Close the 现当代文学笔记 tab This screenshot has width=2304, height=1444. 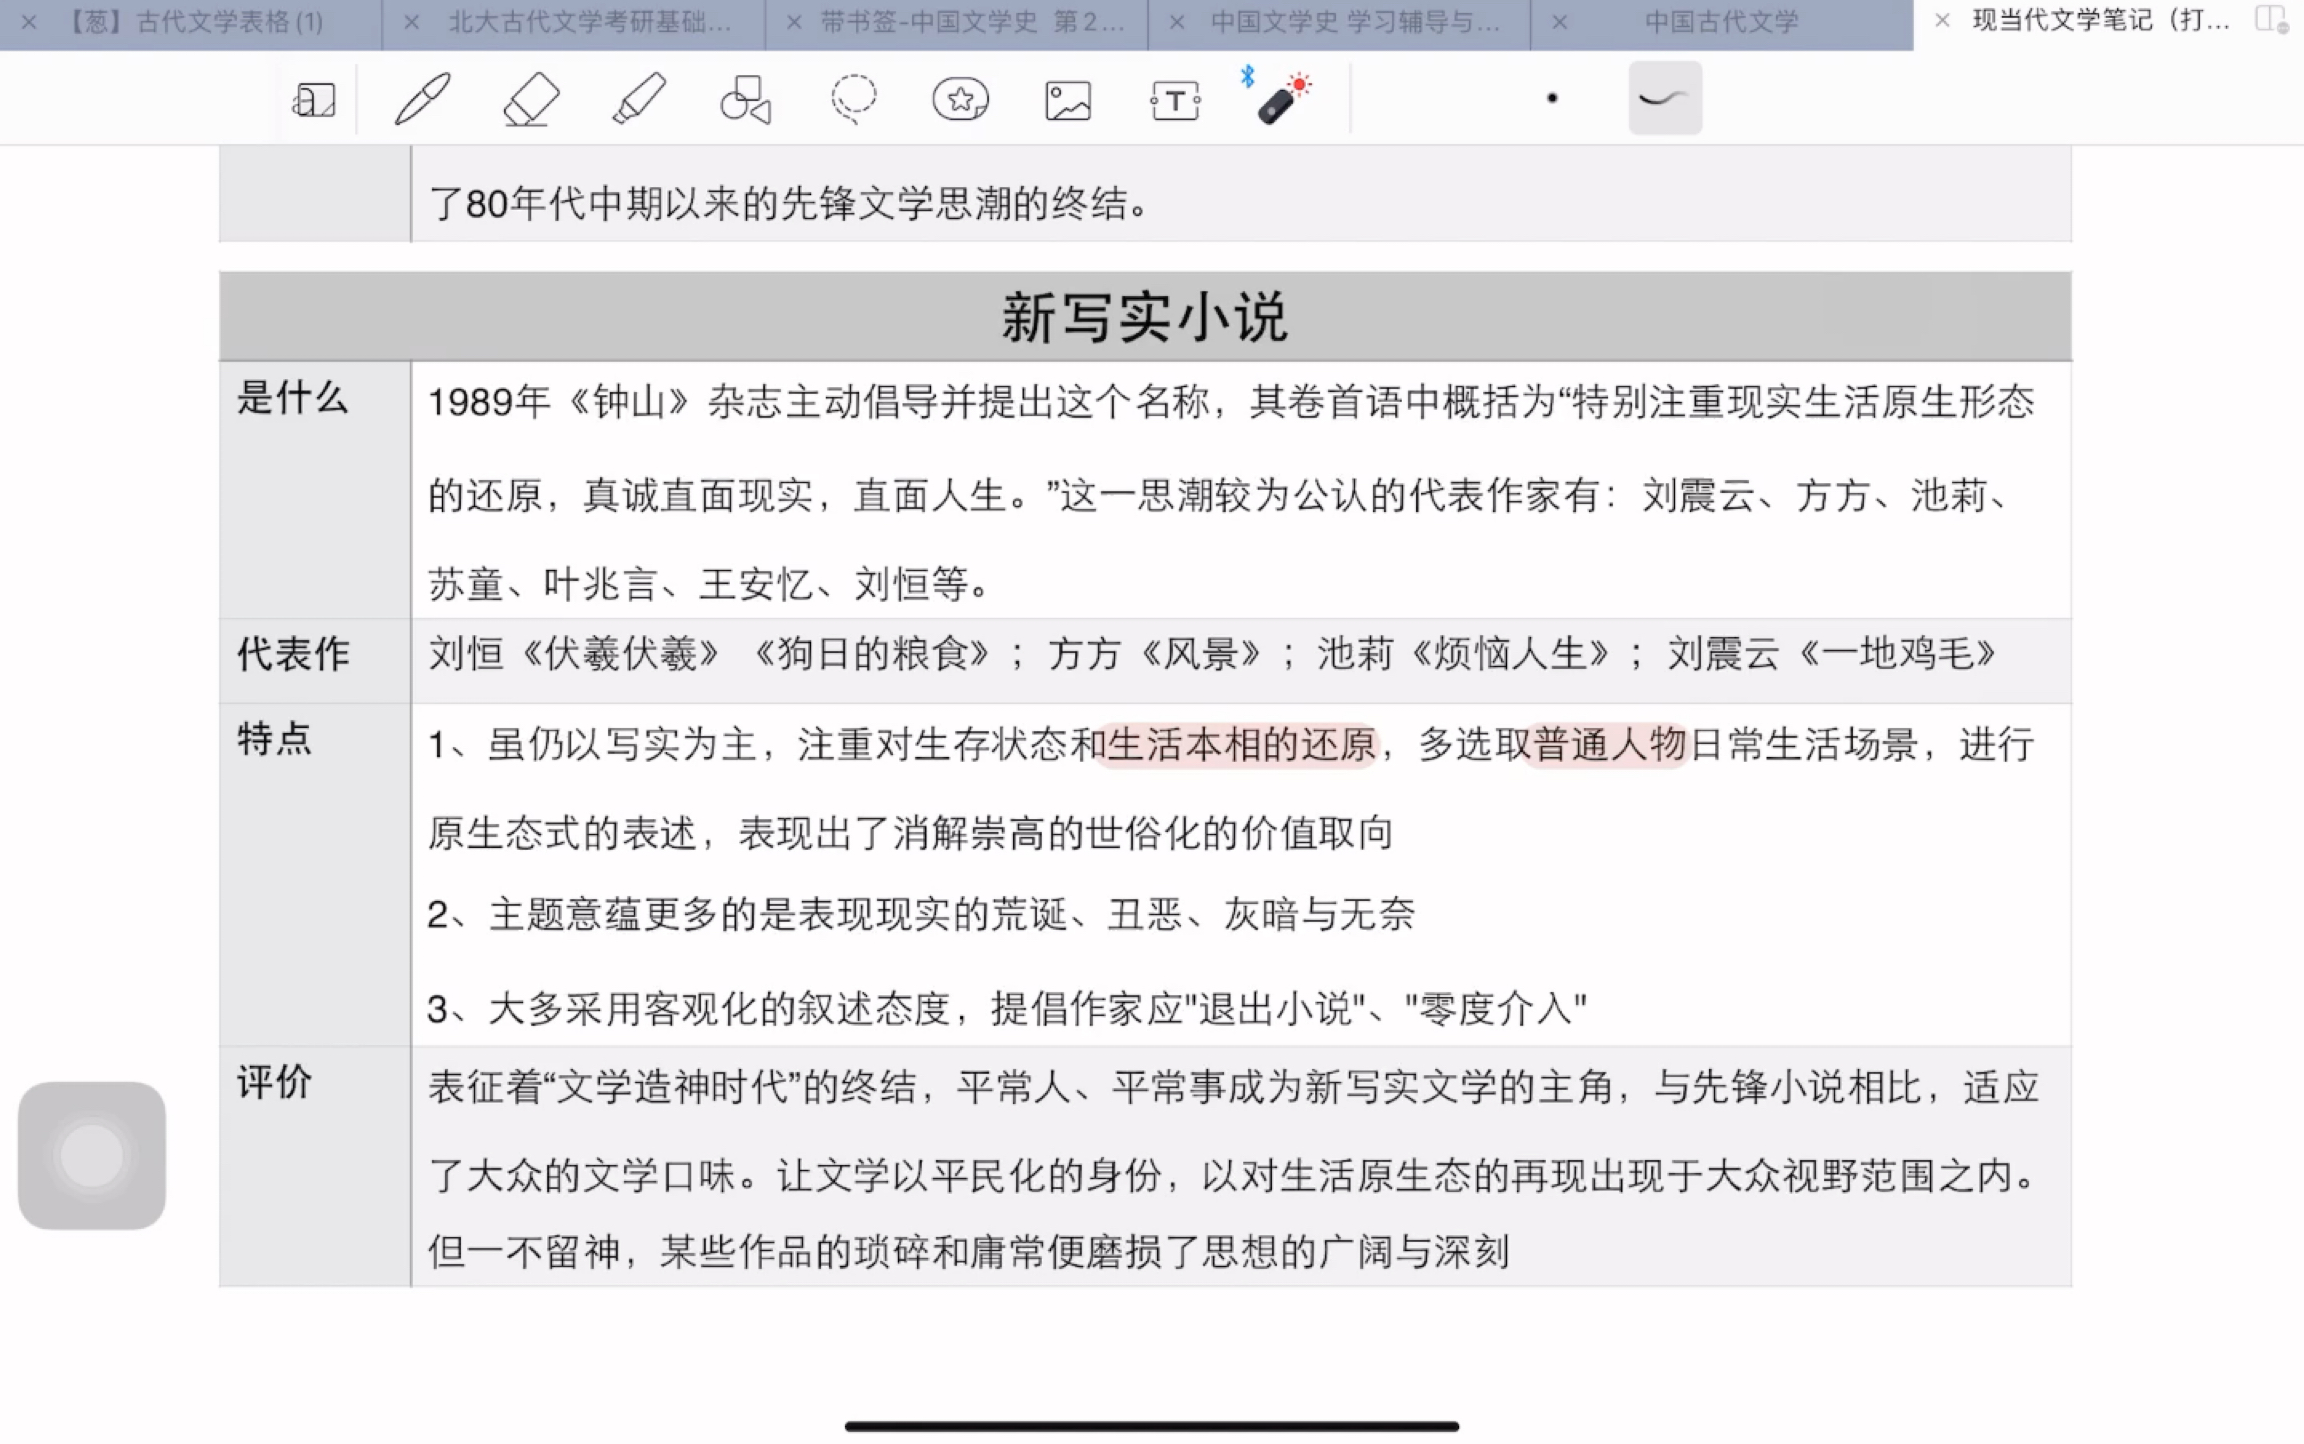[x=1942, y=20]
